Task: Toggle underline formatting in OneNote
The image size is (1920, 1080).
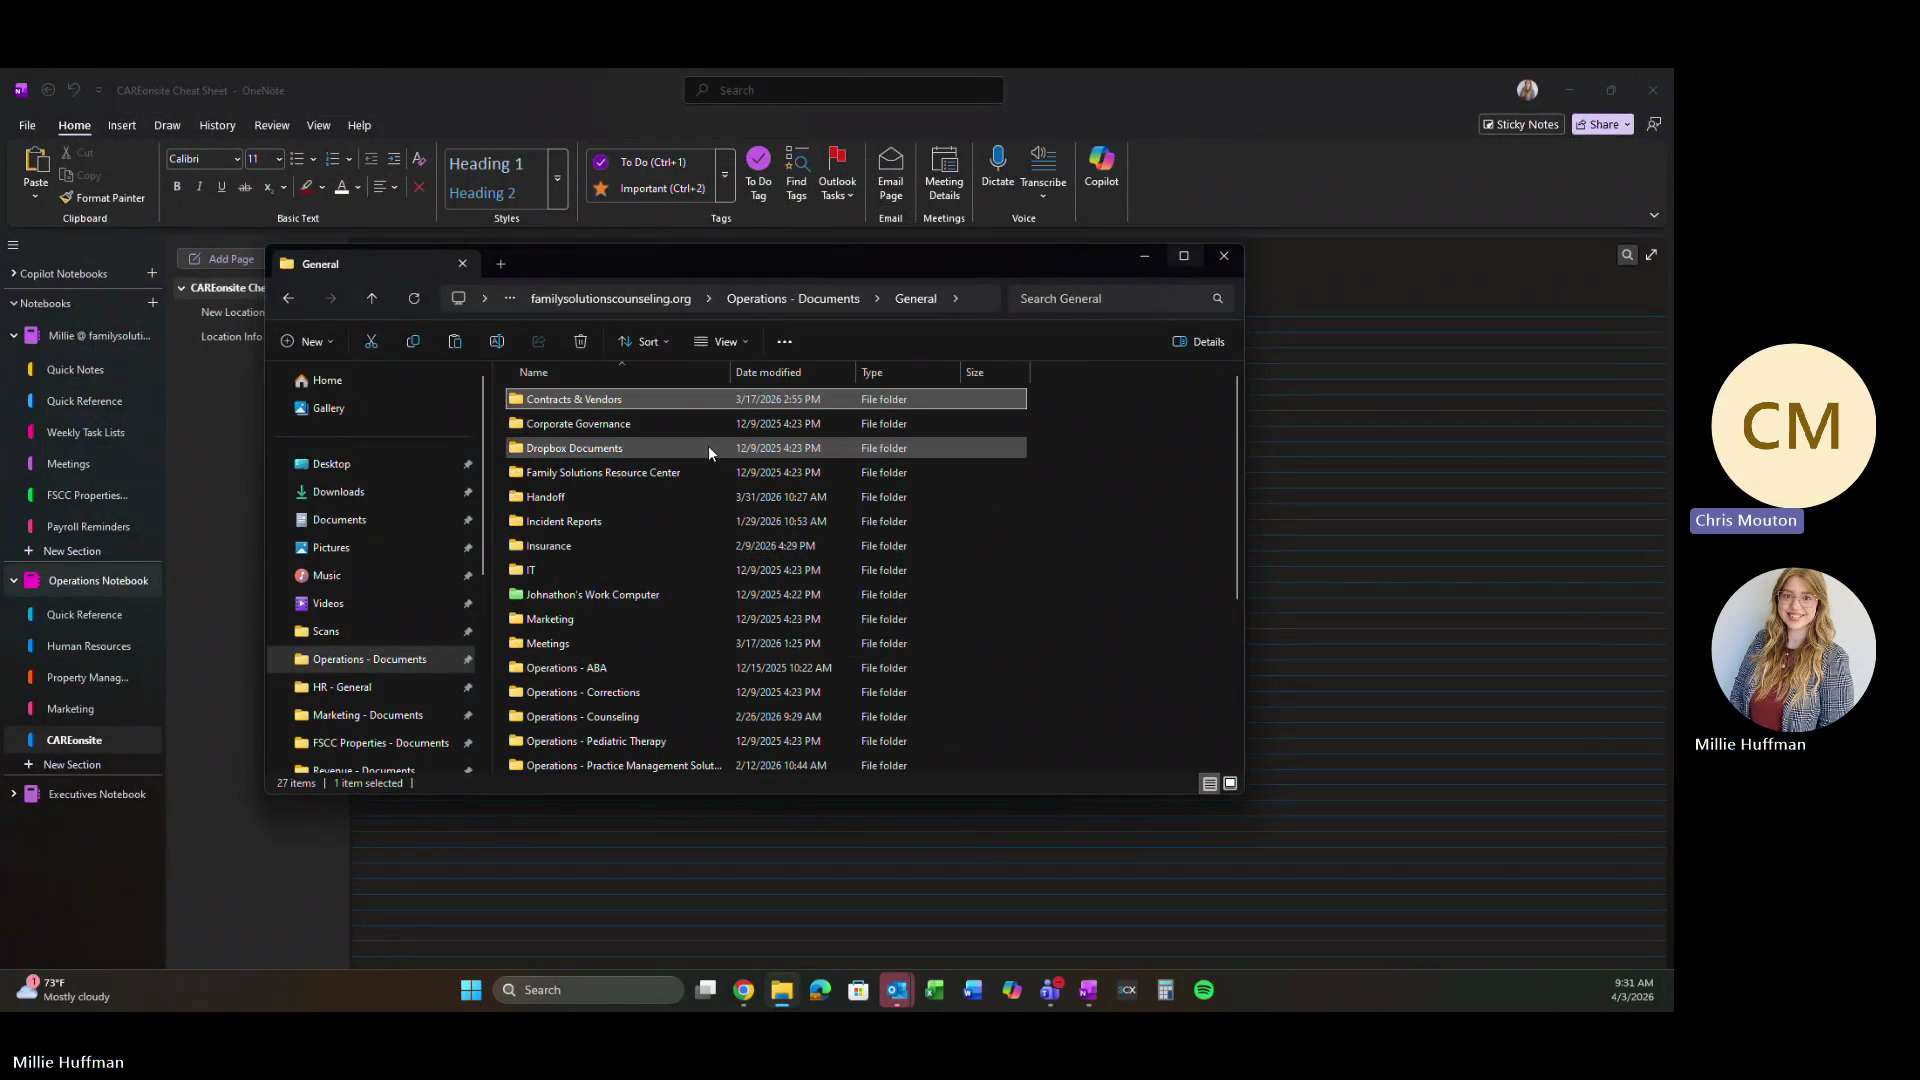Action: click(222, 187)
